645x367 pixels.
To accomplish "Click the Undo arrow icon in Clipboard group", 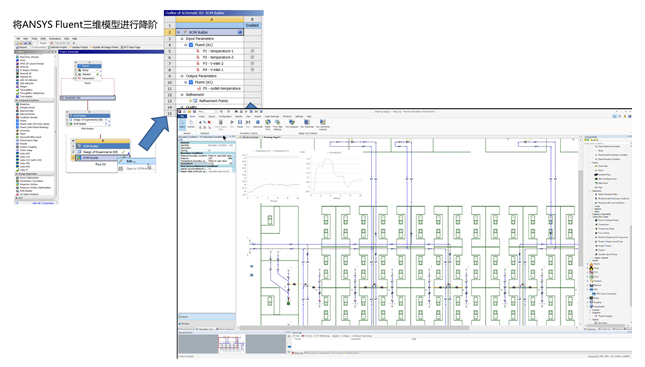I will click(200, 122).
